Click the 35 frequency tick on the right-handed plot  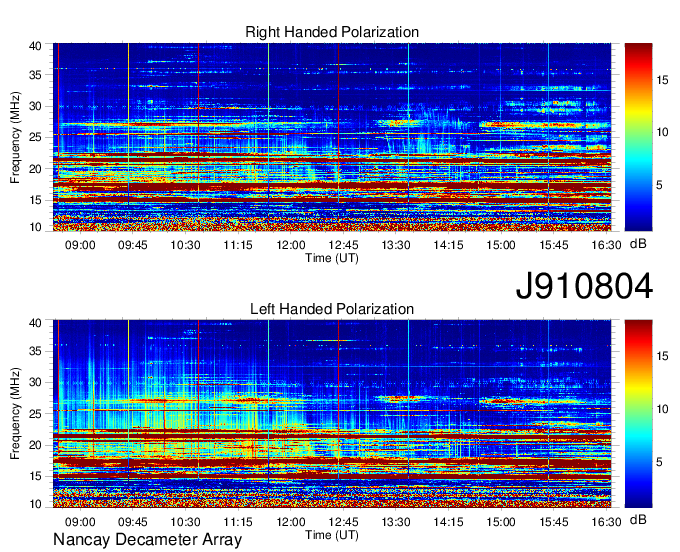(x=35, y=75)
